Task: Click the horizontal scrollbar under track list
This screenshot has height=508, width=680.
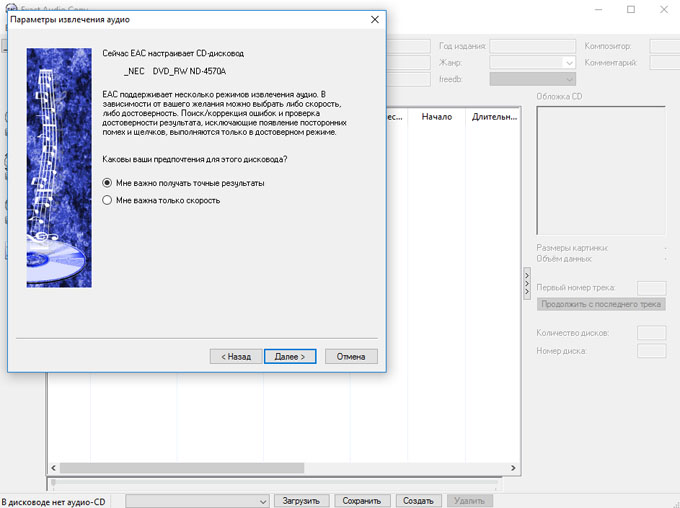Action: pos(280,467)
